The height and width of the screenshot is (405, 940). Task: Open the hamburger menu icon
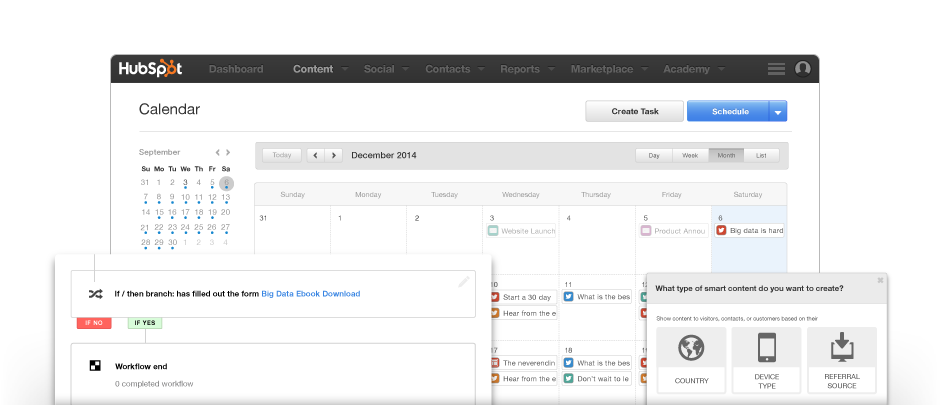click(776, 69)
